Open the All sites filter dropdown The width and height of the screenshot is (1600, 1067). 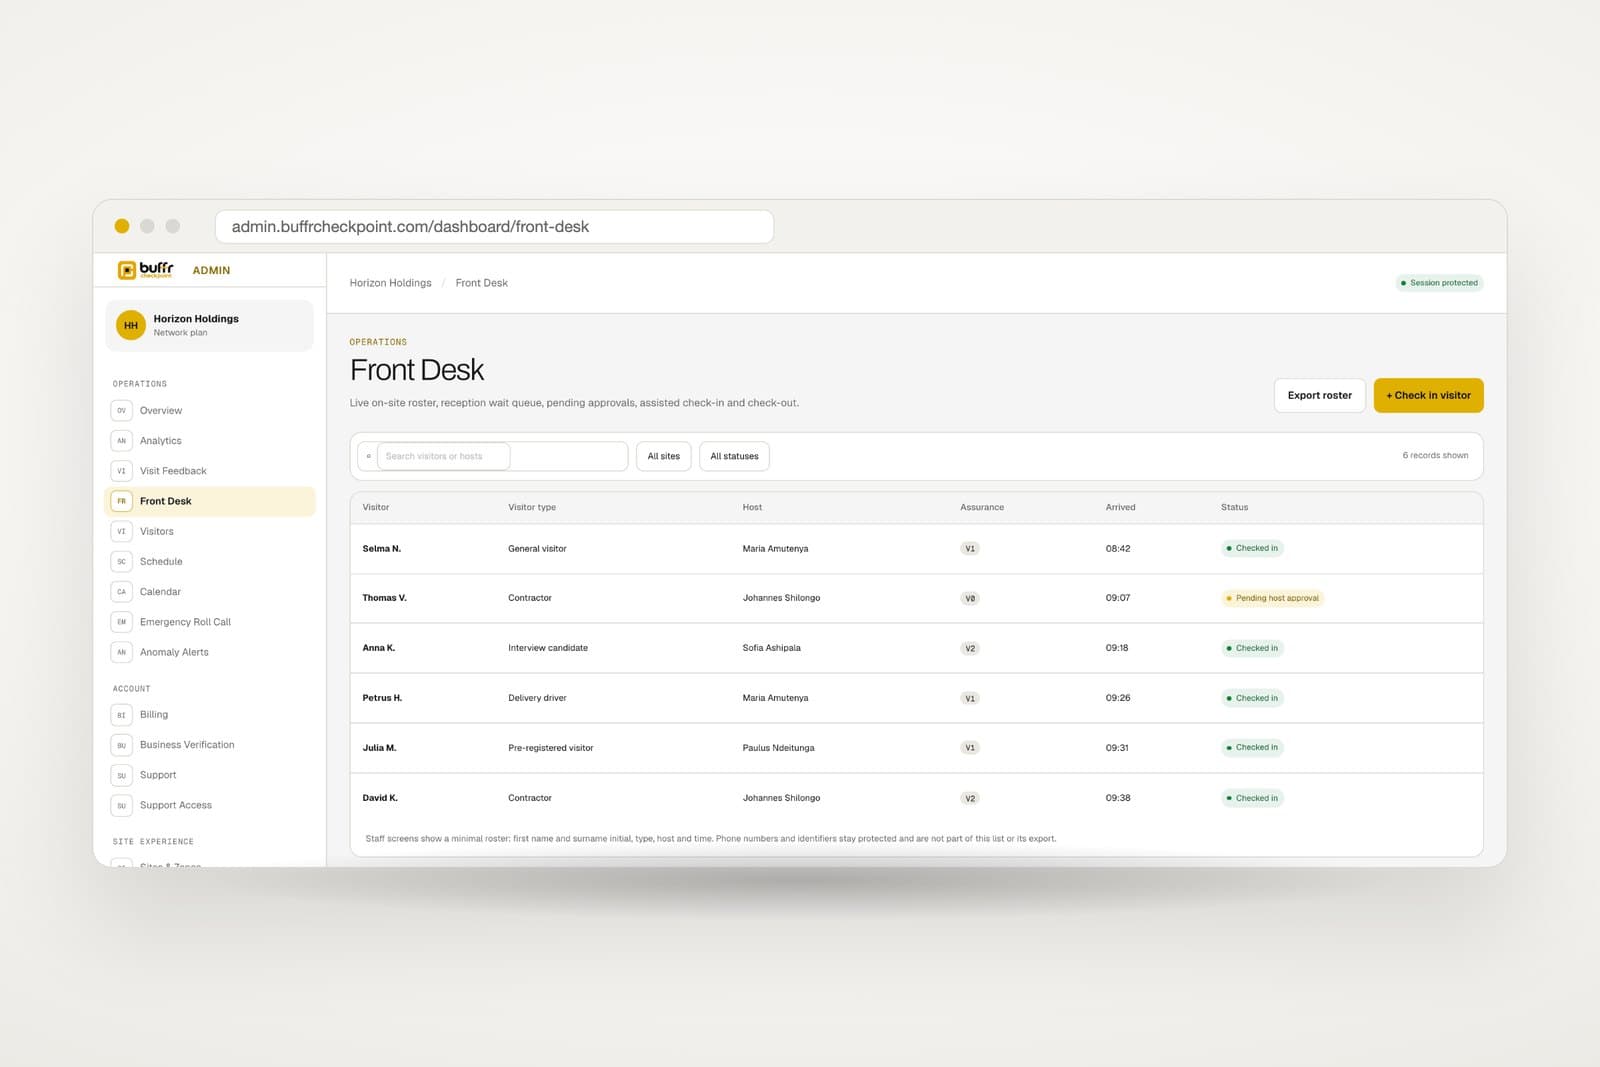(x=664, y=456)
